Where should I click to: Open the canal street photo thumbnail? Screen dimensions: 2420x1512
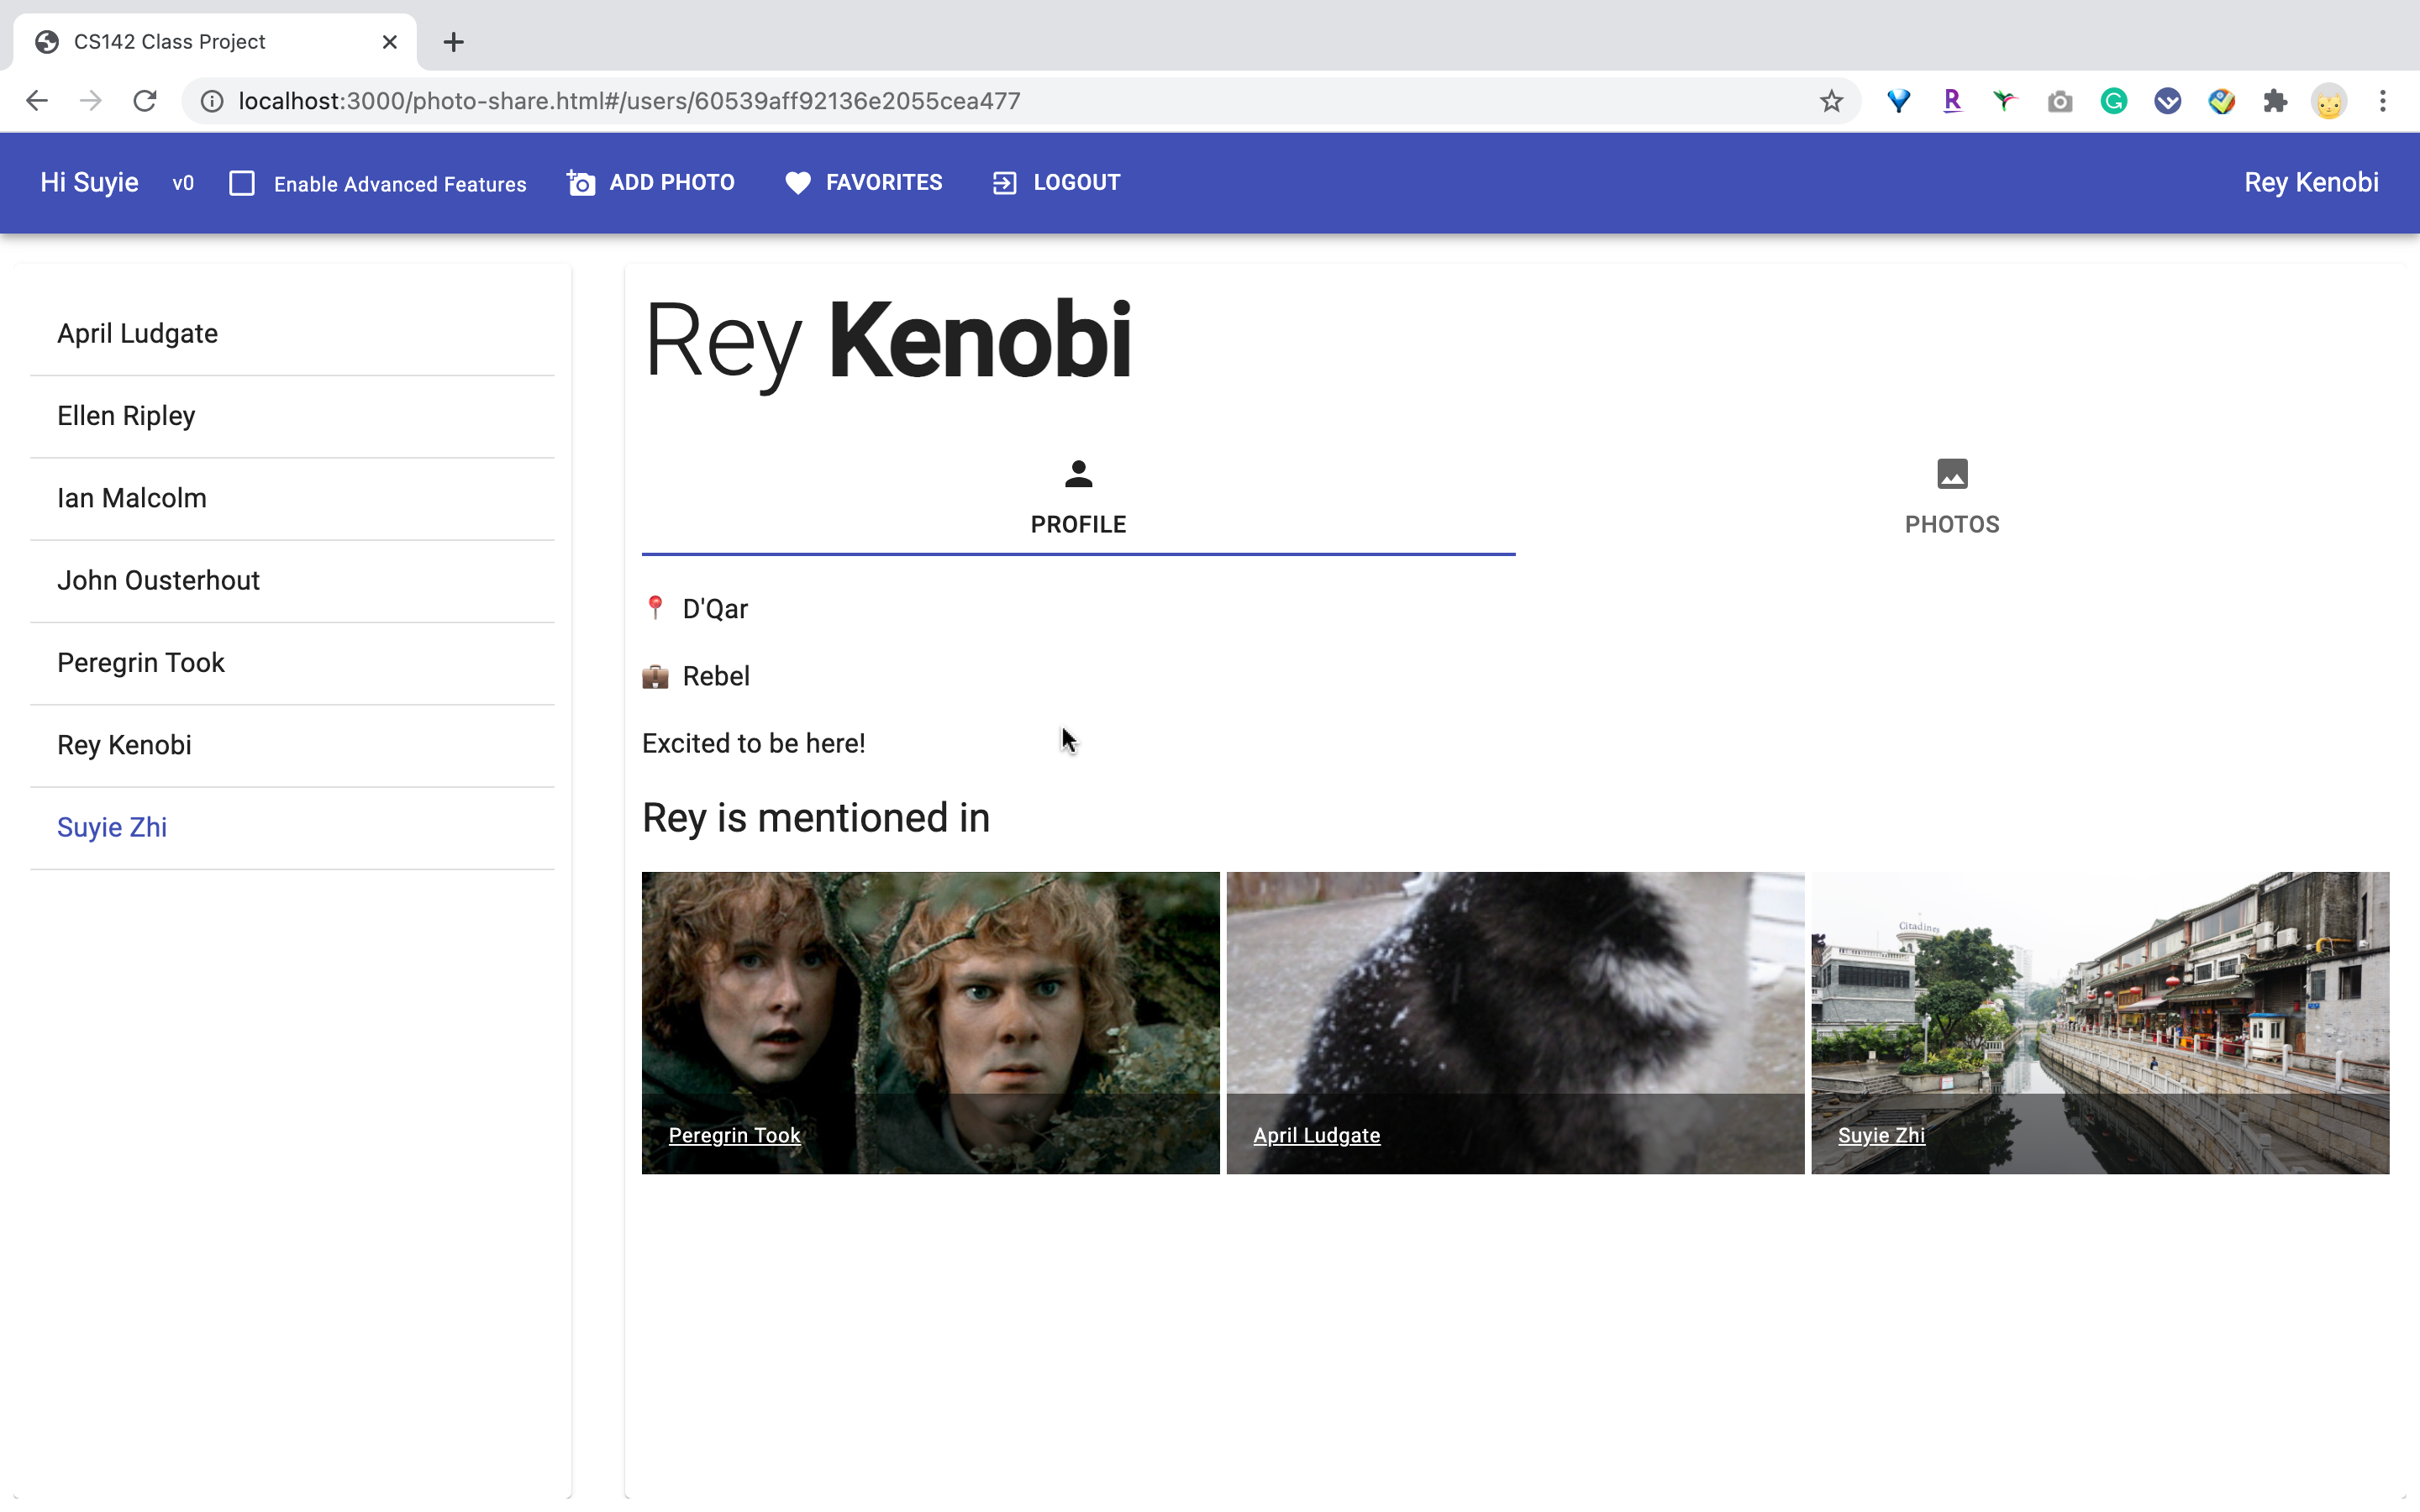tap(2100, 1022)
